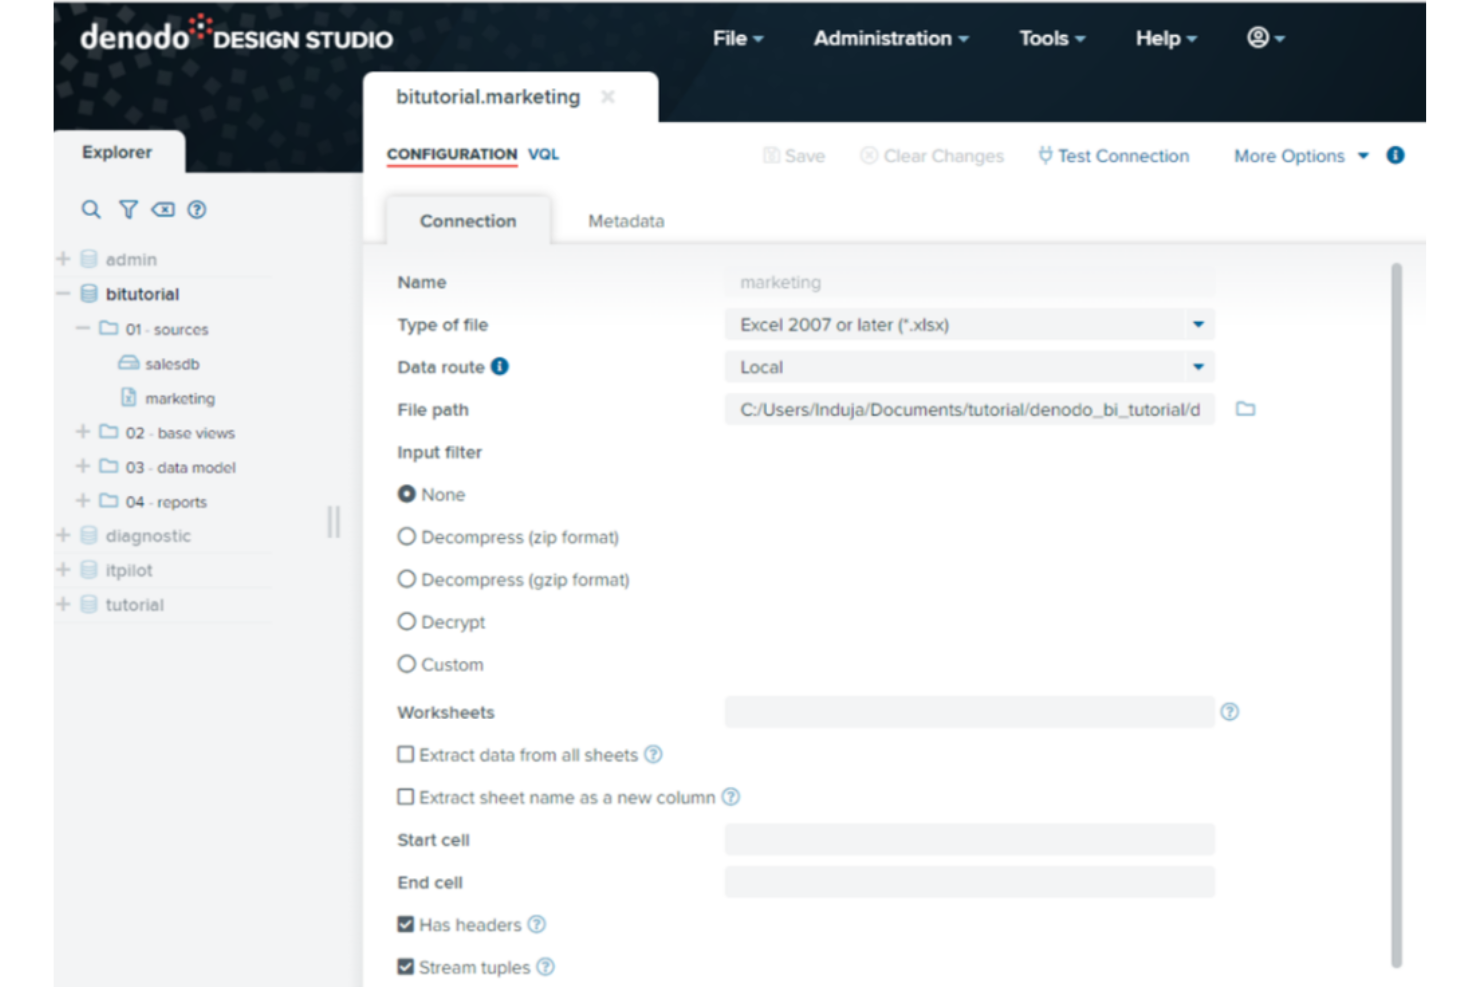Close the bitutorial.marketing tab
This screenshot has width=1480, height=987.
(608, 97)
